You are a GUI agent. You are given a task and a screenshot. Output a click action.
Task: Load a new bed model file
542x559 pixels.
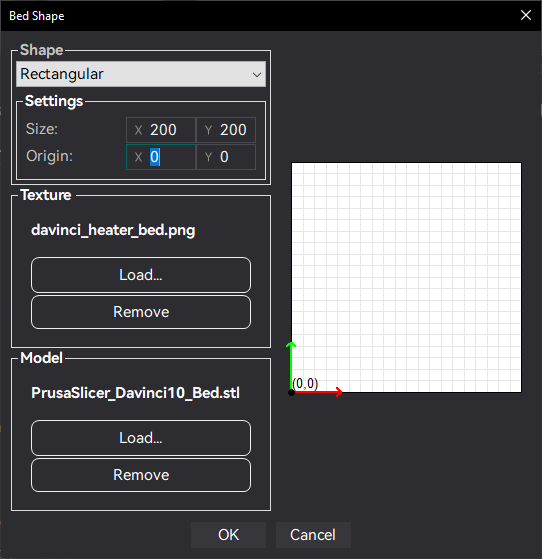click(x=141, y=438)
